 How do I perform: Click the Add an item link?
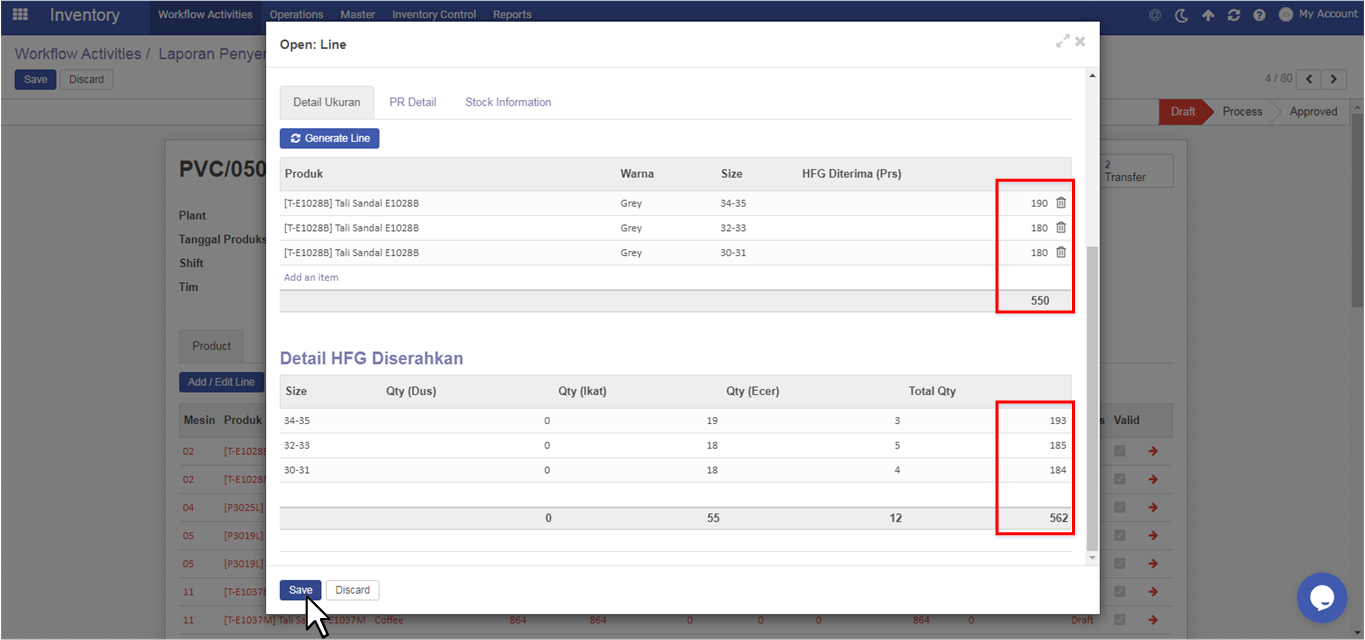point(311,277)
